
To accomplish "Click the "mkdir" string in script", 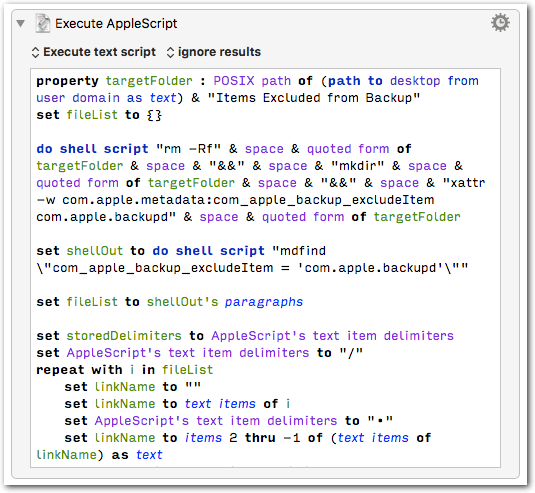I will pyautogui.click(x=358, y=166).
